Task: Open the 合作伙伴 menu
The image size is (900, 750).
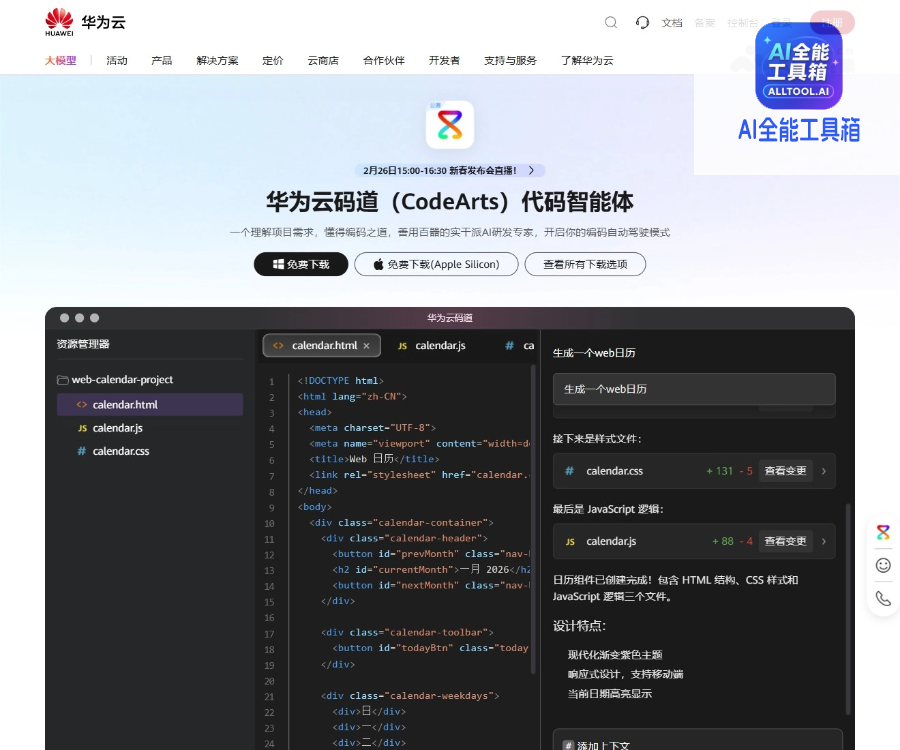Action: pos(383,60)
